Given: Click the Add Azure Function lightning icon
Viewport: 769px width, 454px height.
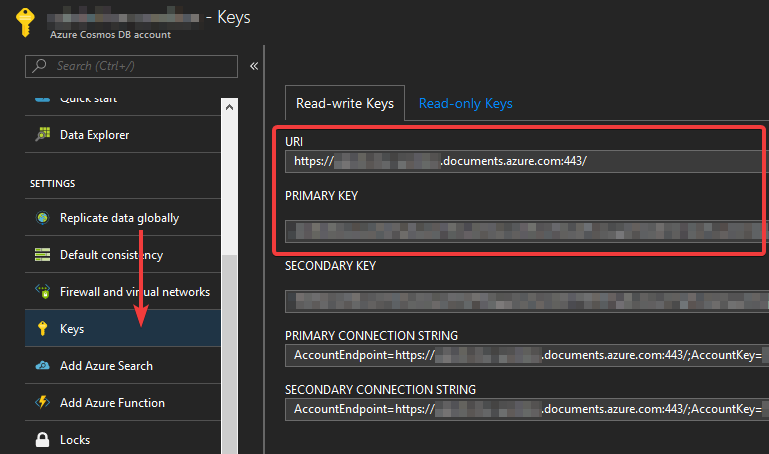Looking at the screenshot, I should point(43,402).
